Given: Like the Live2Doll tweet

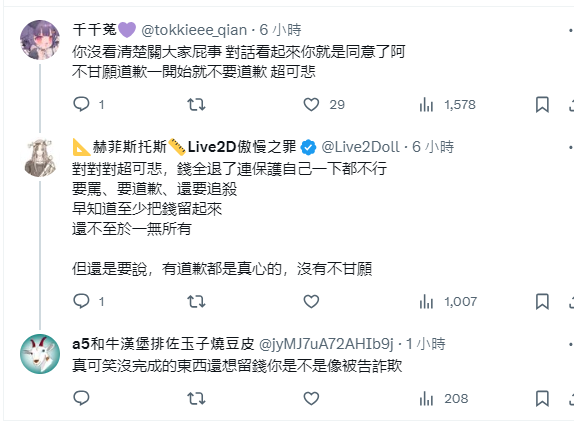Looking at the screenshot, I should [311, 302].
